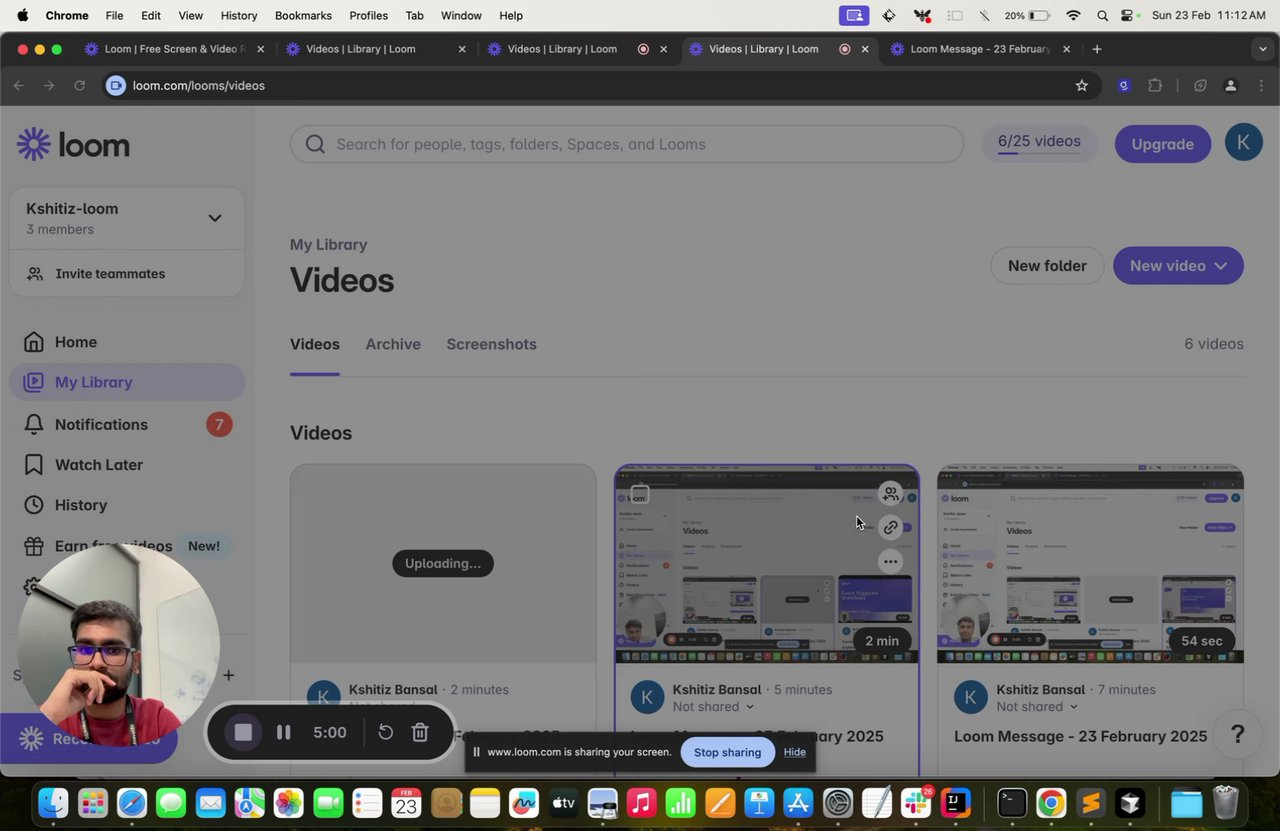Open the Bookmarks menu in the menu bar
Viewport: 1280px width, 831px height.
303,15
